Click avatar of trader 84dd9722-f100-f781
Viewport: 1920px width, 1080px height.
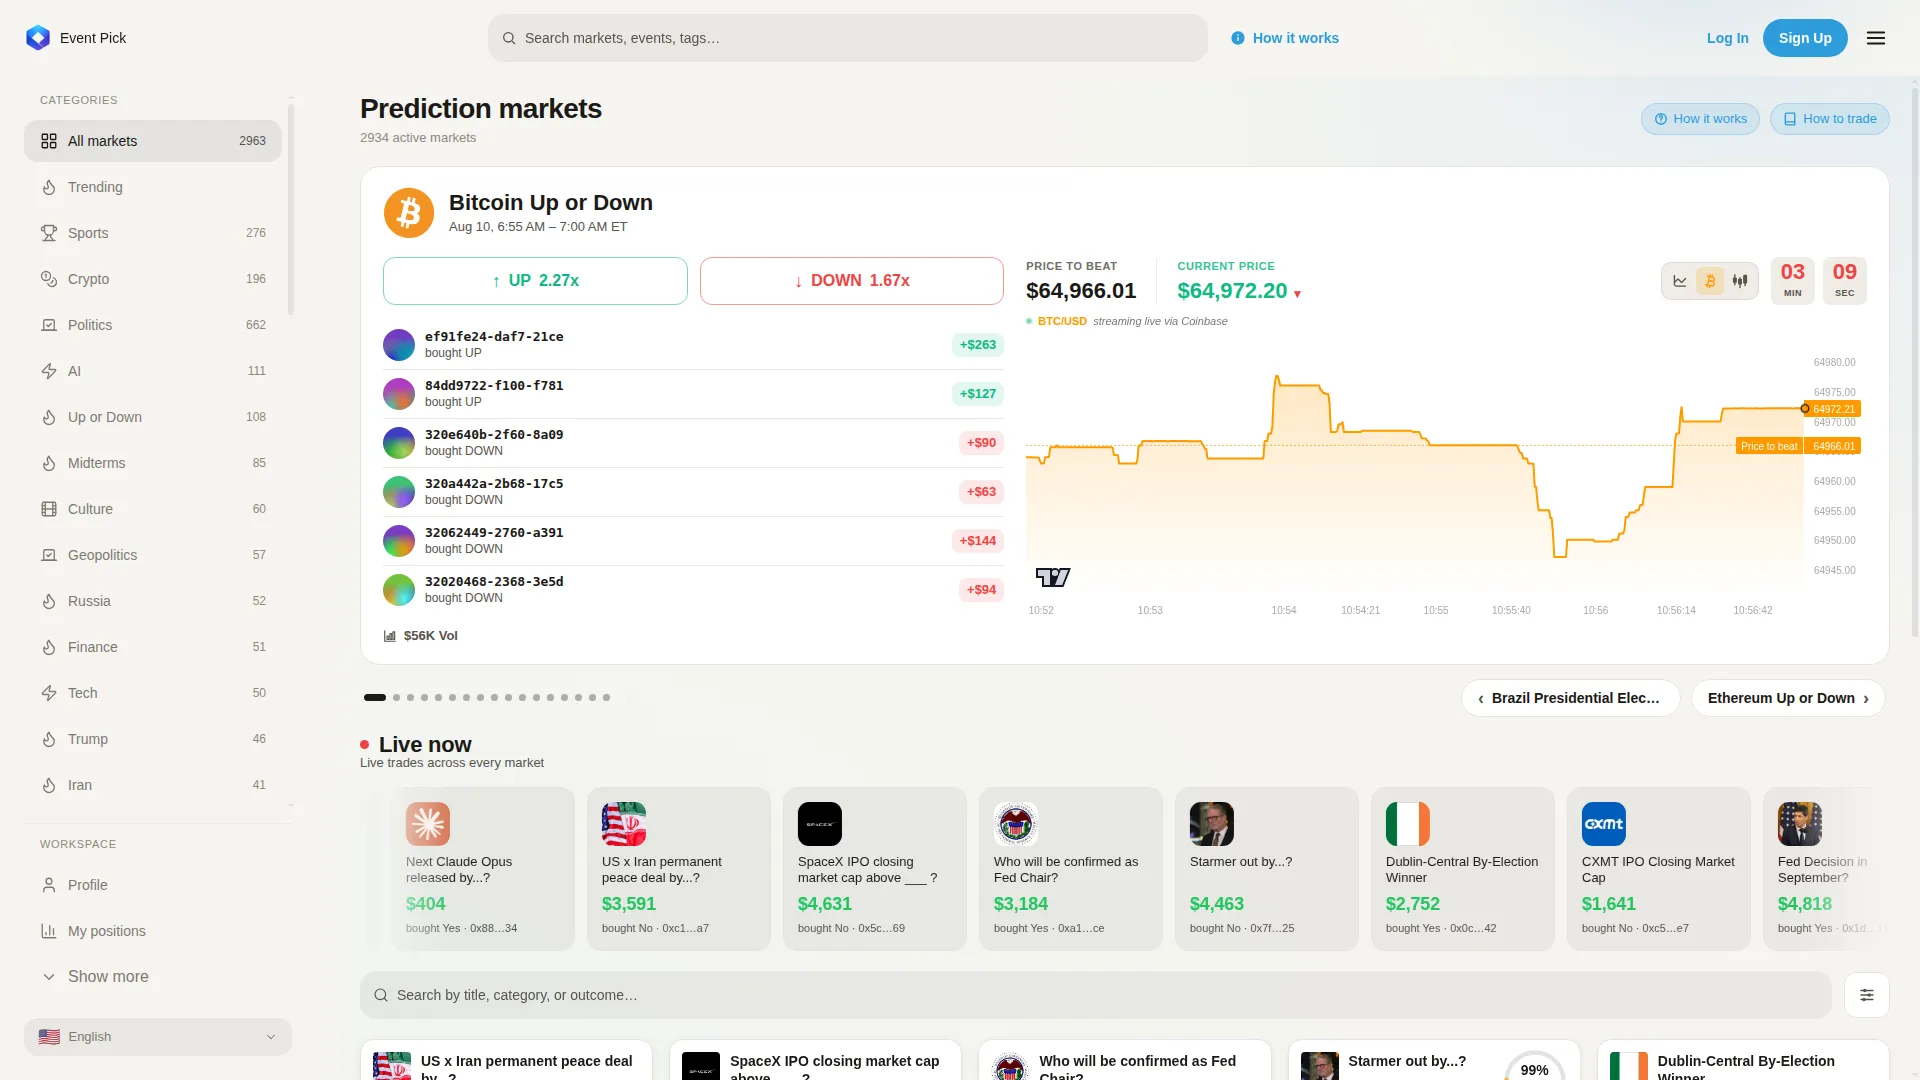pyautogui.click(x=399, y=394)
